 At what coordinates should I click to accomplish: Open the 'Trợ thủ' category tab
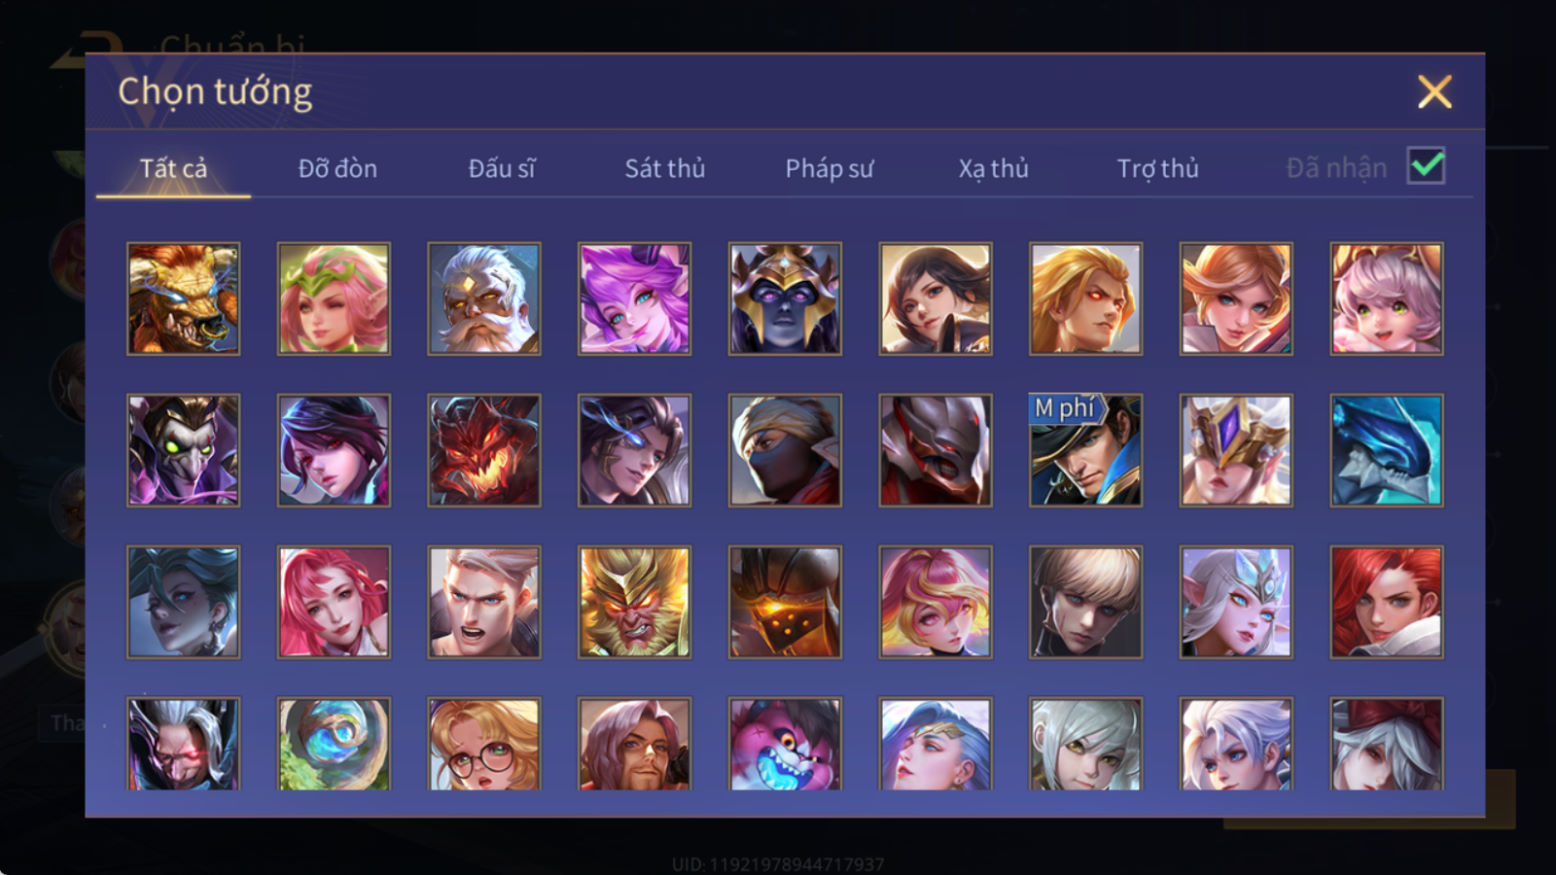[1158, 168]
